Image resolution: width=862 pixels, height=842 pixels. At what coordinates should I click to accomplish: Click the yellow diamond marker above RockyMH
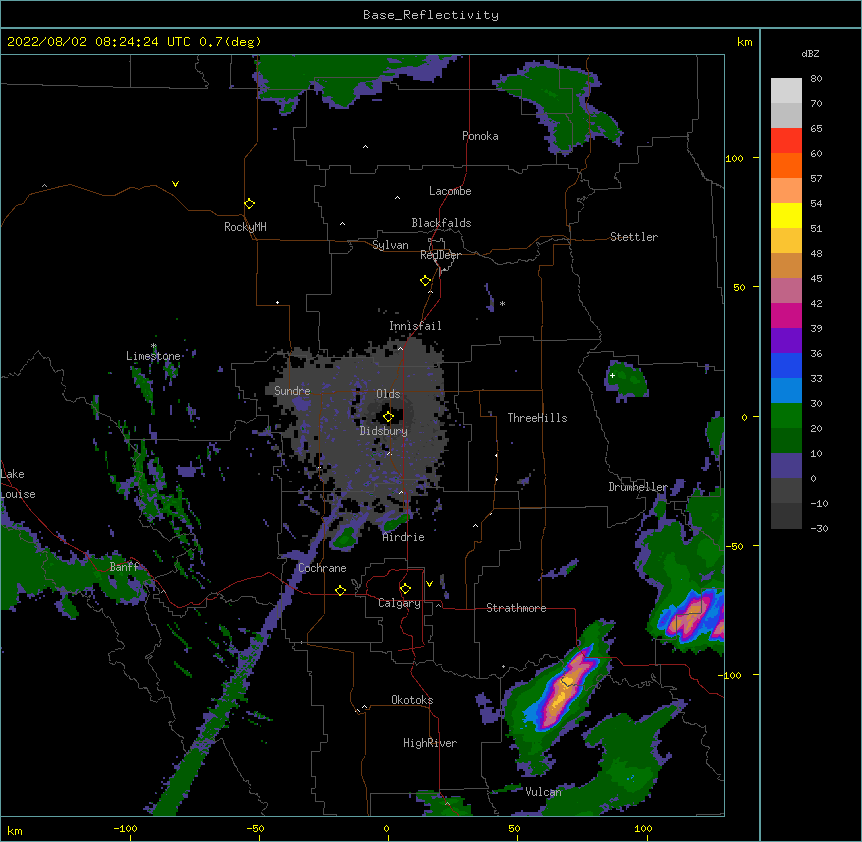pyautogui.click(x=249, y=204)
